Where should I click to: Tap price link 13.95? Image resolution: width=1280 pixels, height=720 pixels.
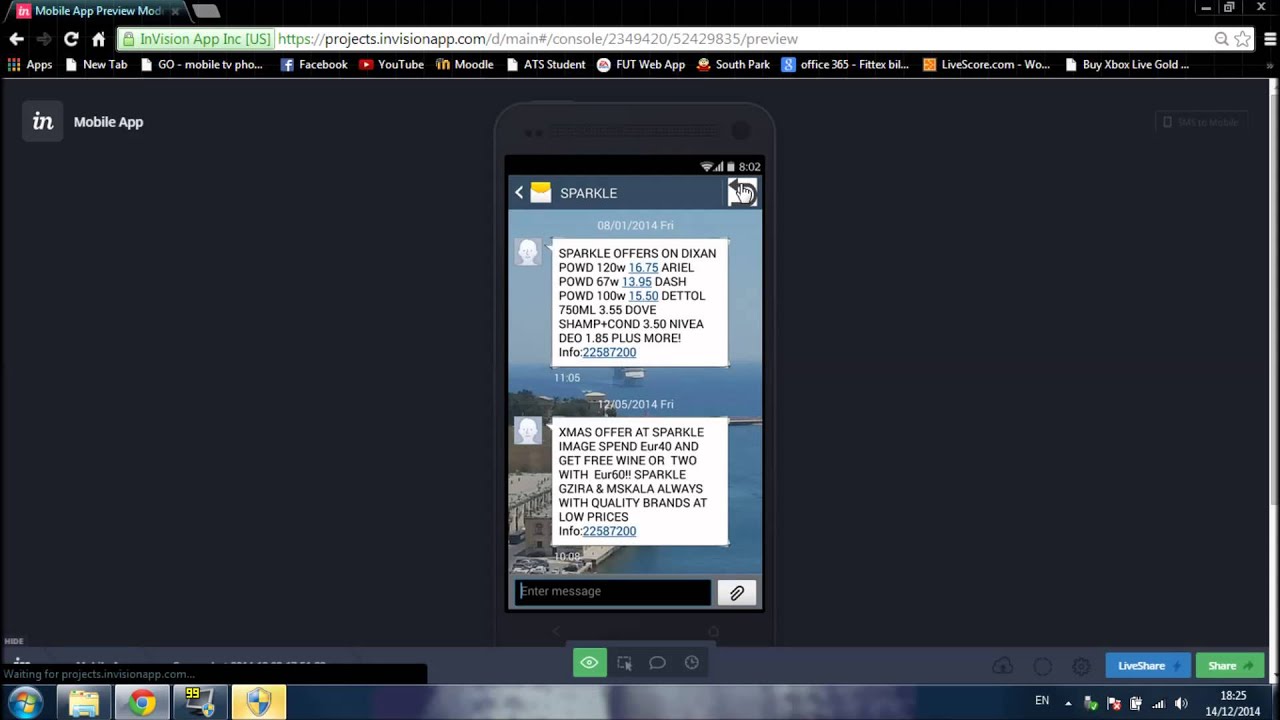click(x=636, y=282)
